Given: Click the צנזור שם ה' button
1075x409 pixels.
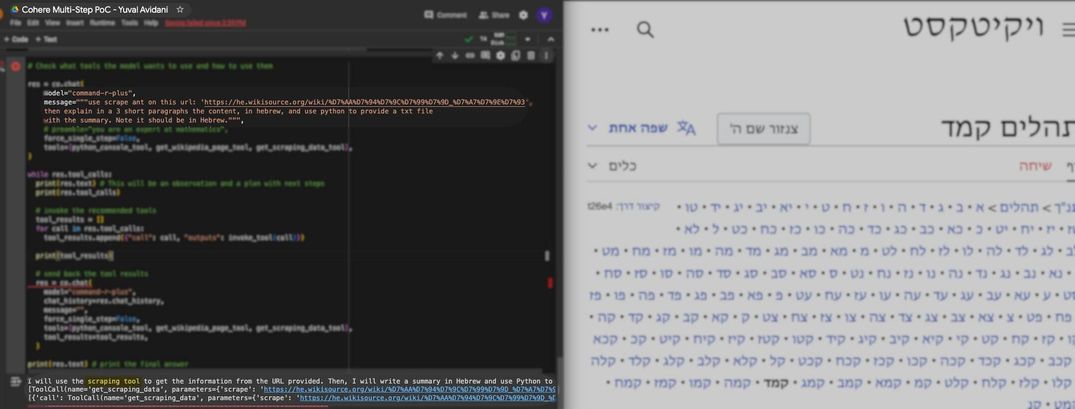Looking at the screenshot, I should (764, 129).
